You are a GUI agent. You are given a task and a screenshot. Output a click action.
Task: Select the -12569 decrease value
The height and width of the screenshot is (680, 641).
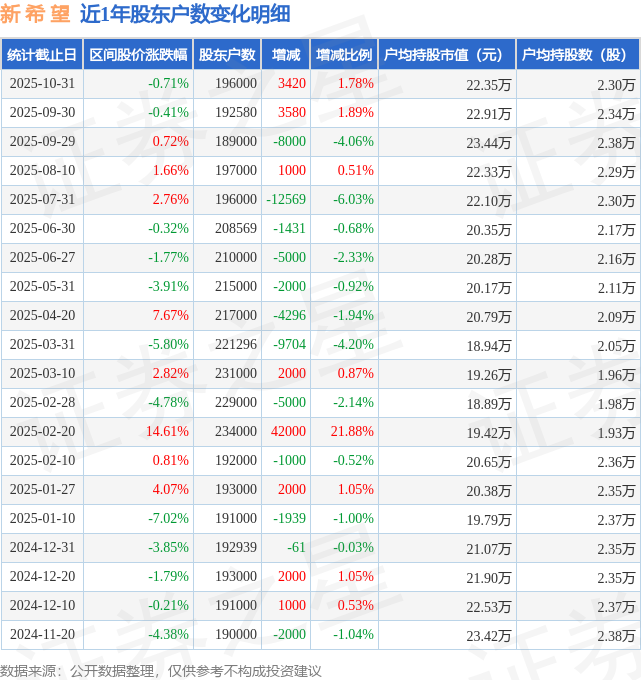pos(285,200)
